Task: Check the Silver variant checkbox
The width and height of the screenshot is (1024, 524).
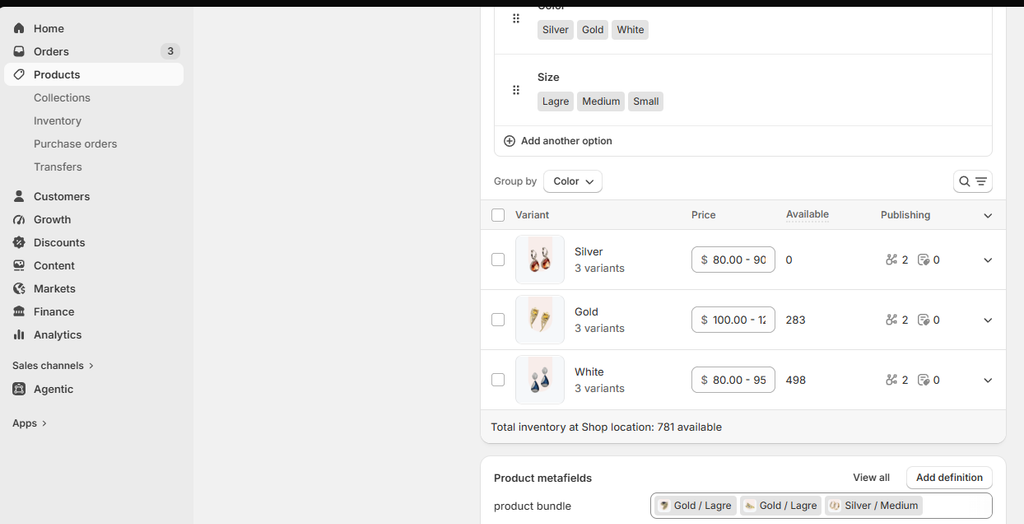Action: 498,259
